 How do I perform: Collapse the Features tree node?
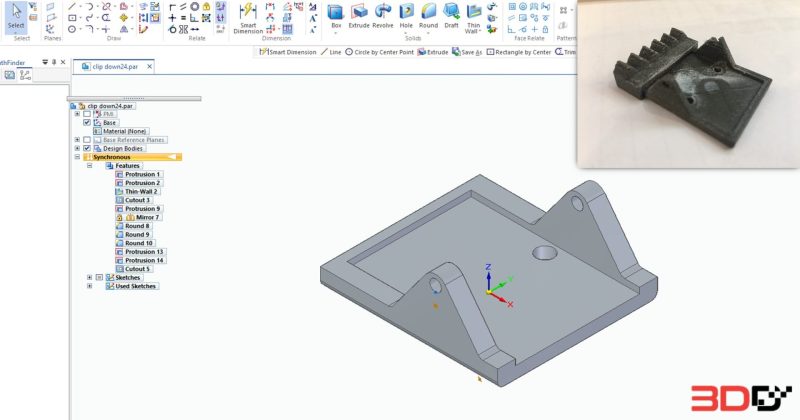[89, 166]
